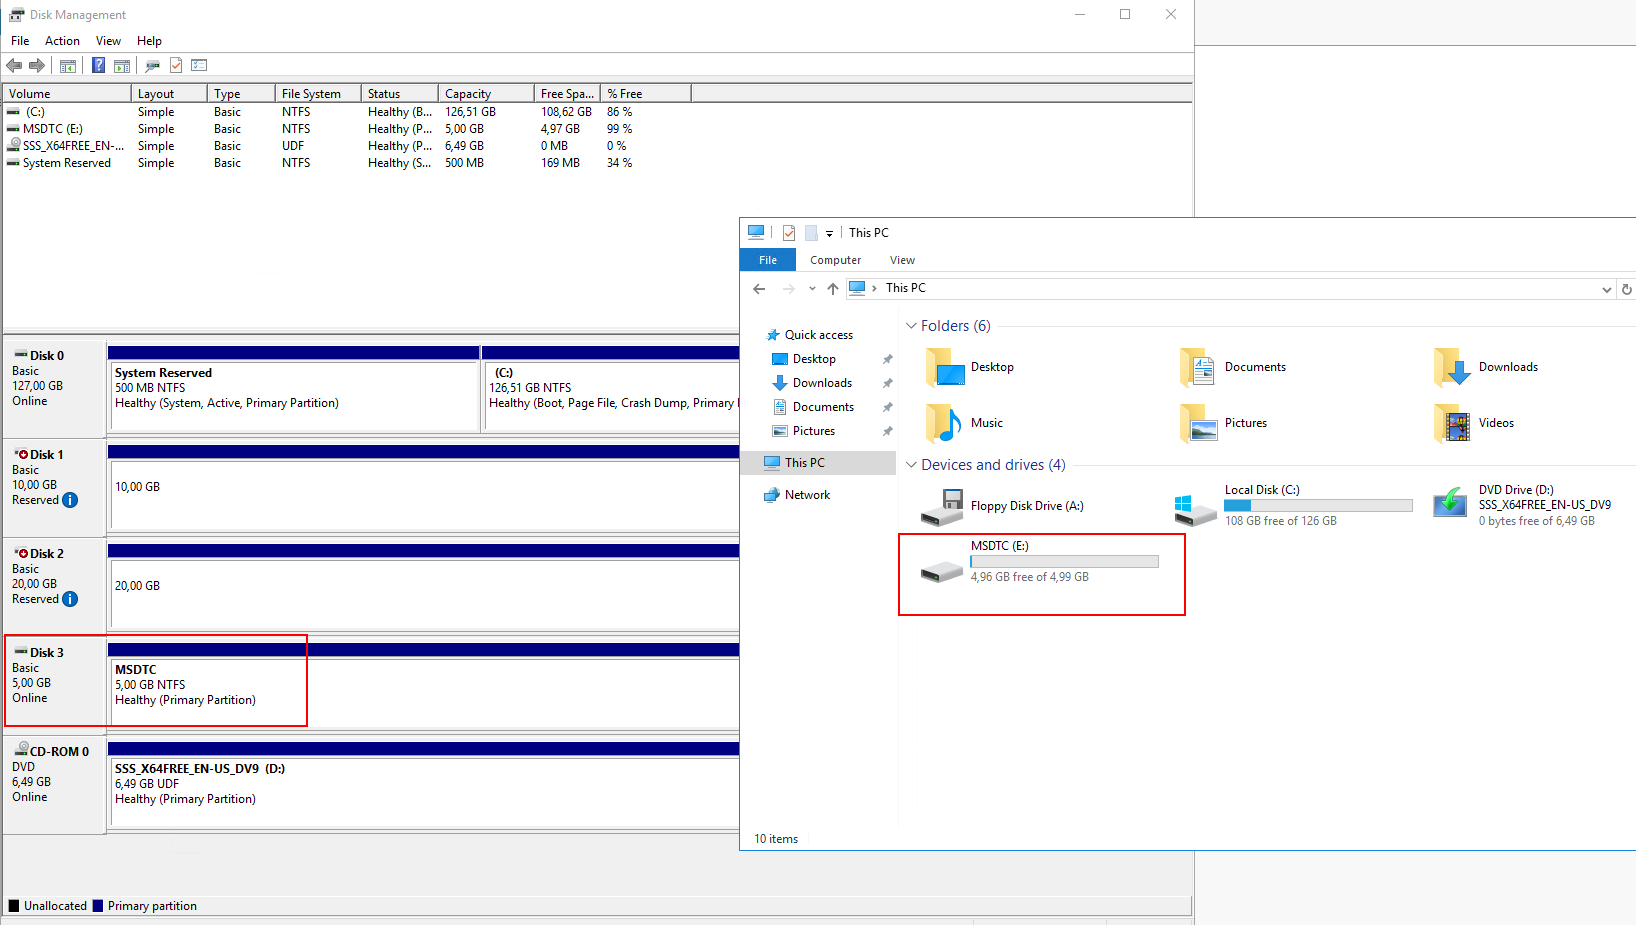1636x925 pixels.
Task: Open the Explorer recent locations dropdown
Action: coord(812,289)
